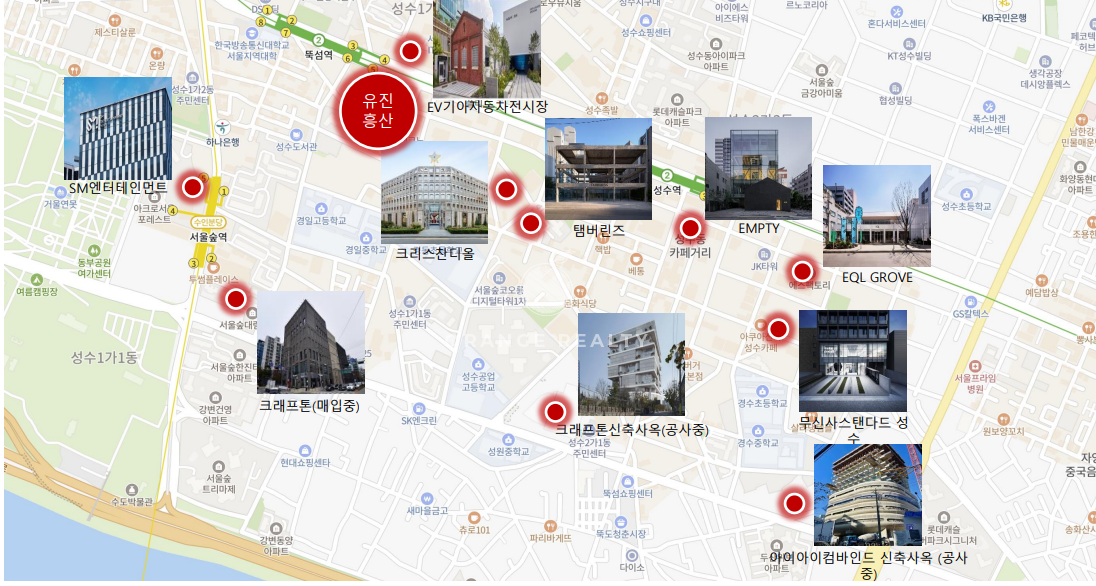Click the 경수초등학교 school icon

pyautogui.click(x=762, y=392)
